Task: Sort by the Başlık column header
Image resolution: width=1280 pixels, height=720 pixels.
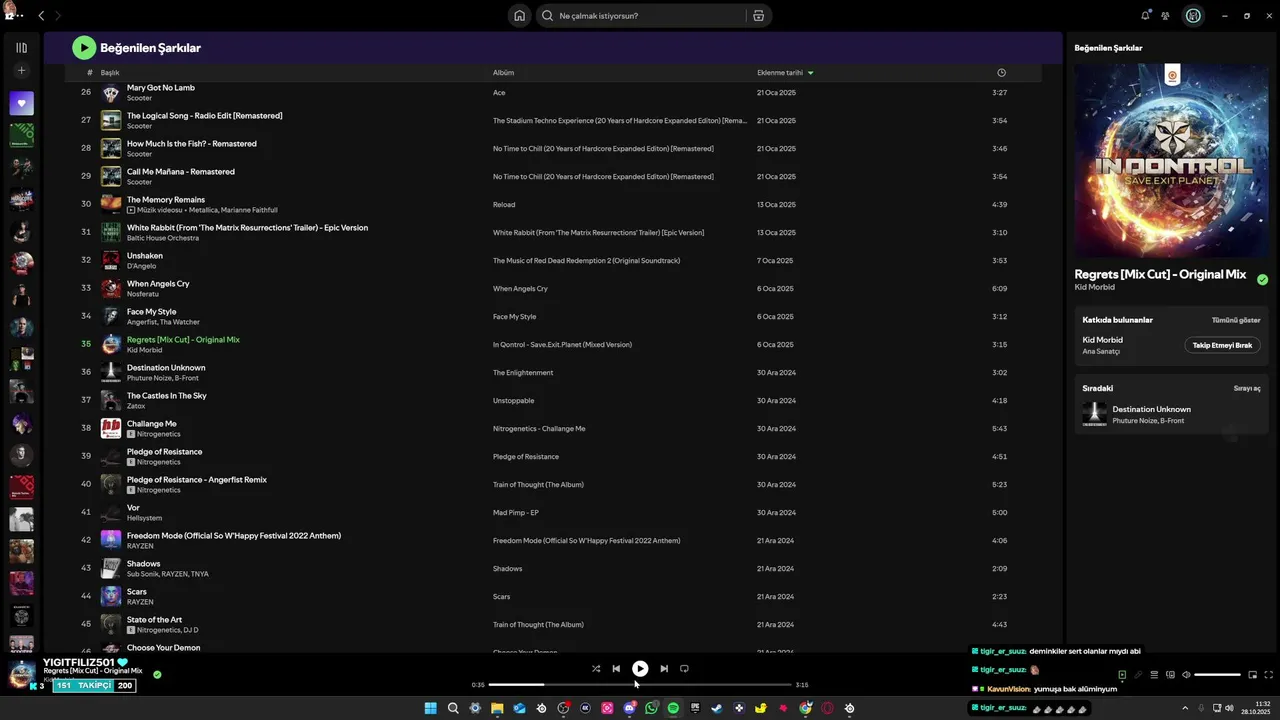Action: pos(110,73)
